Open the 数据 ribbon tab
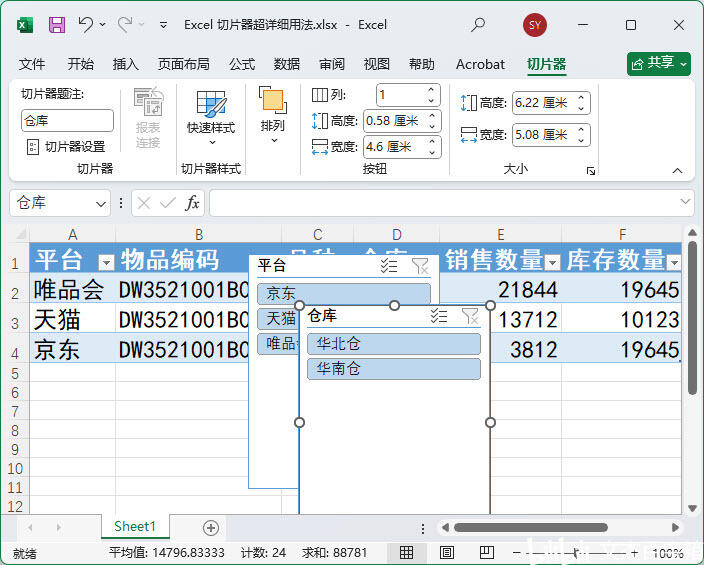Viewport: 704px width, 565px height. coord(287,64)
